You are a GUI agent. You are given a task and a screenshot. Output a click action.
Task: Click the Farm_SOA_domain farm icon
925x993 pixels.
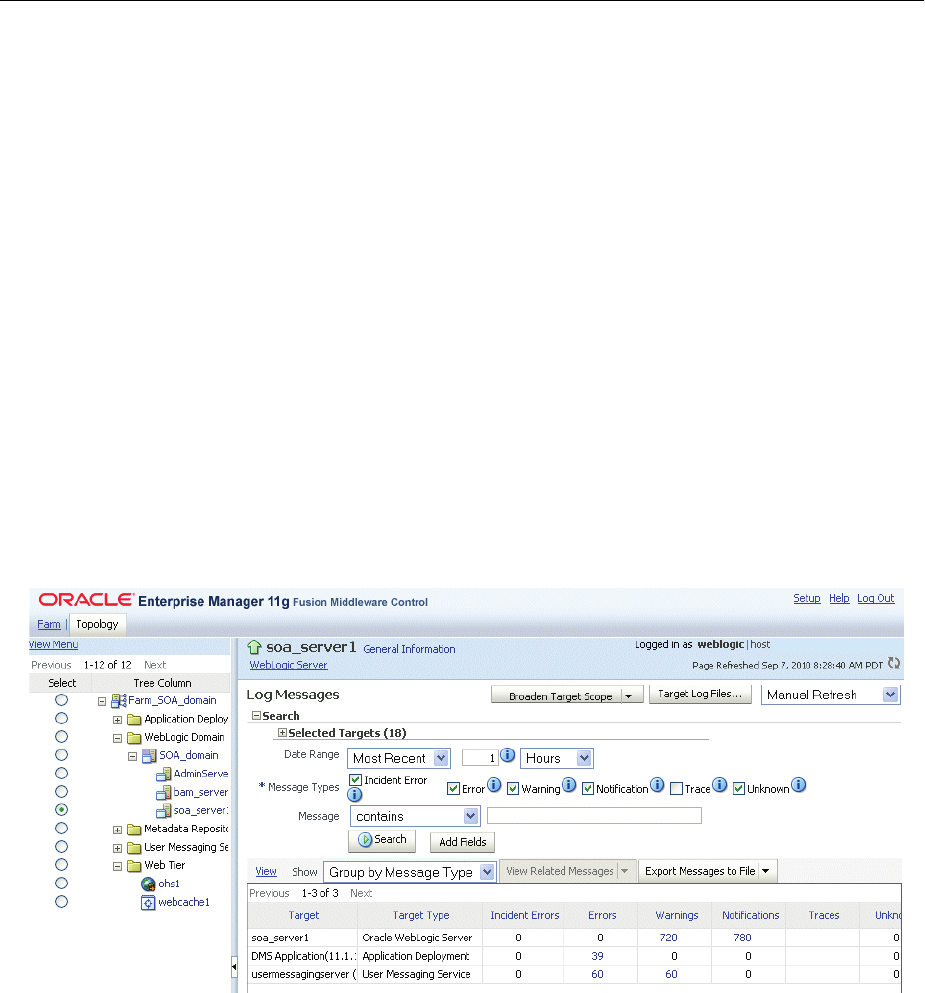coord(119,700)
